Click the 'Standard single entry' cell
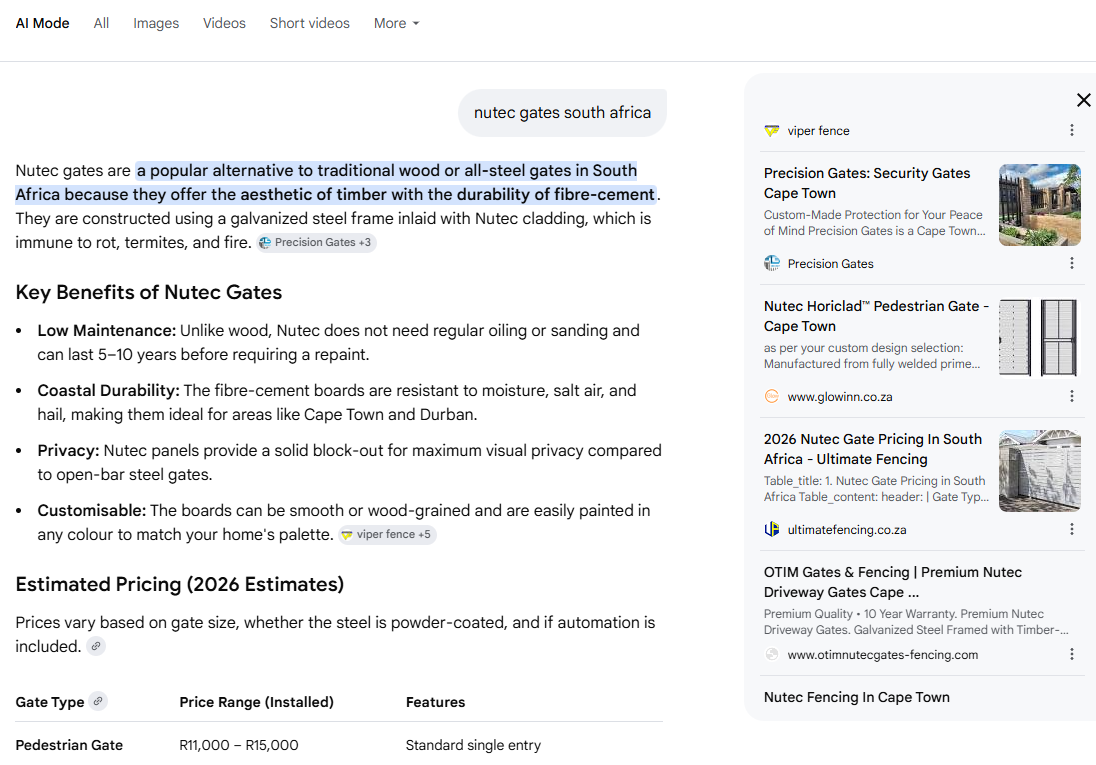Viewport: 1096px width, 765px height. click(x=473, y=745)
